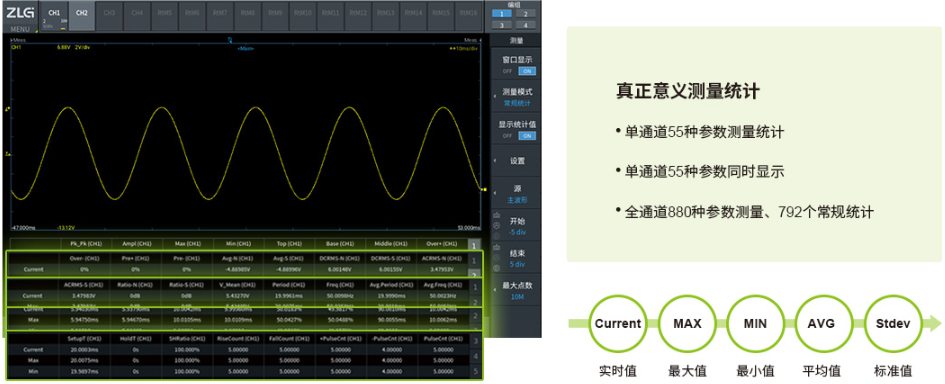This screenshot has height=384, width=945.
Task: Click the Current circle in the statistics graphic
Action: pyautogui.click(x=618, y=324)
